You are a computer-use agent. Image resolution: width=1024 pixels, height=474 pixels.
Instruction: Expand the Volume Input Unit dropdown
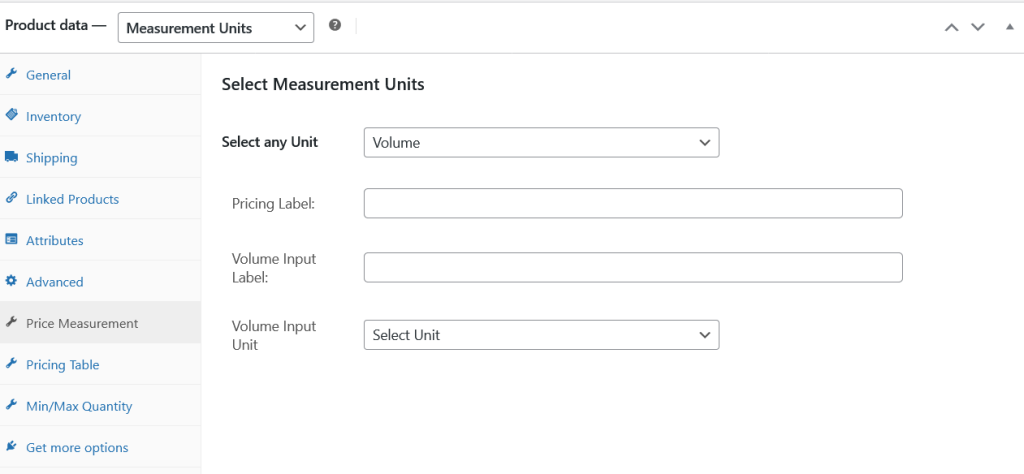coord(541,335)
